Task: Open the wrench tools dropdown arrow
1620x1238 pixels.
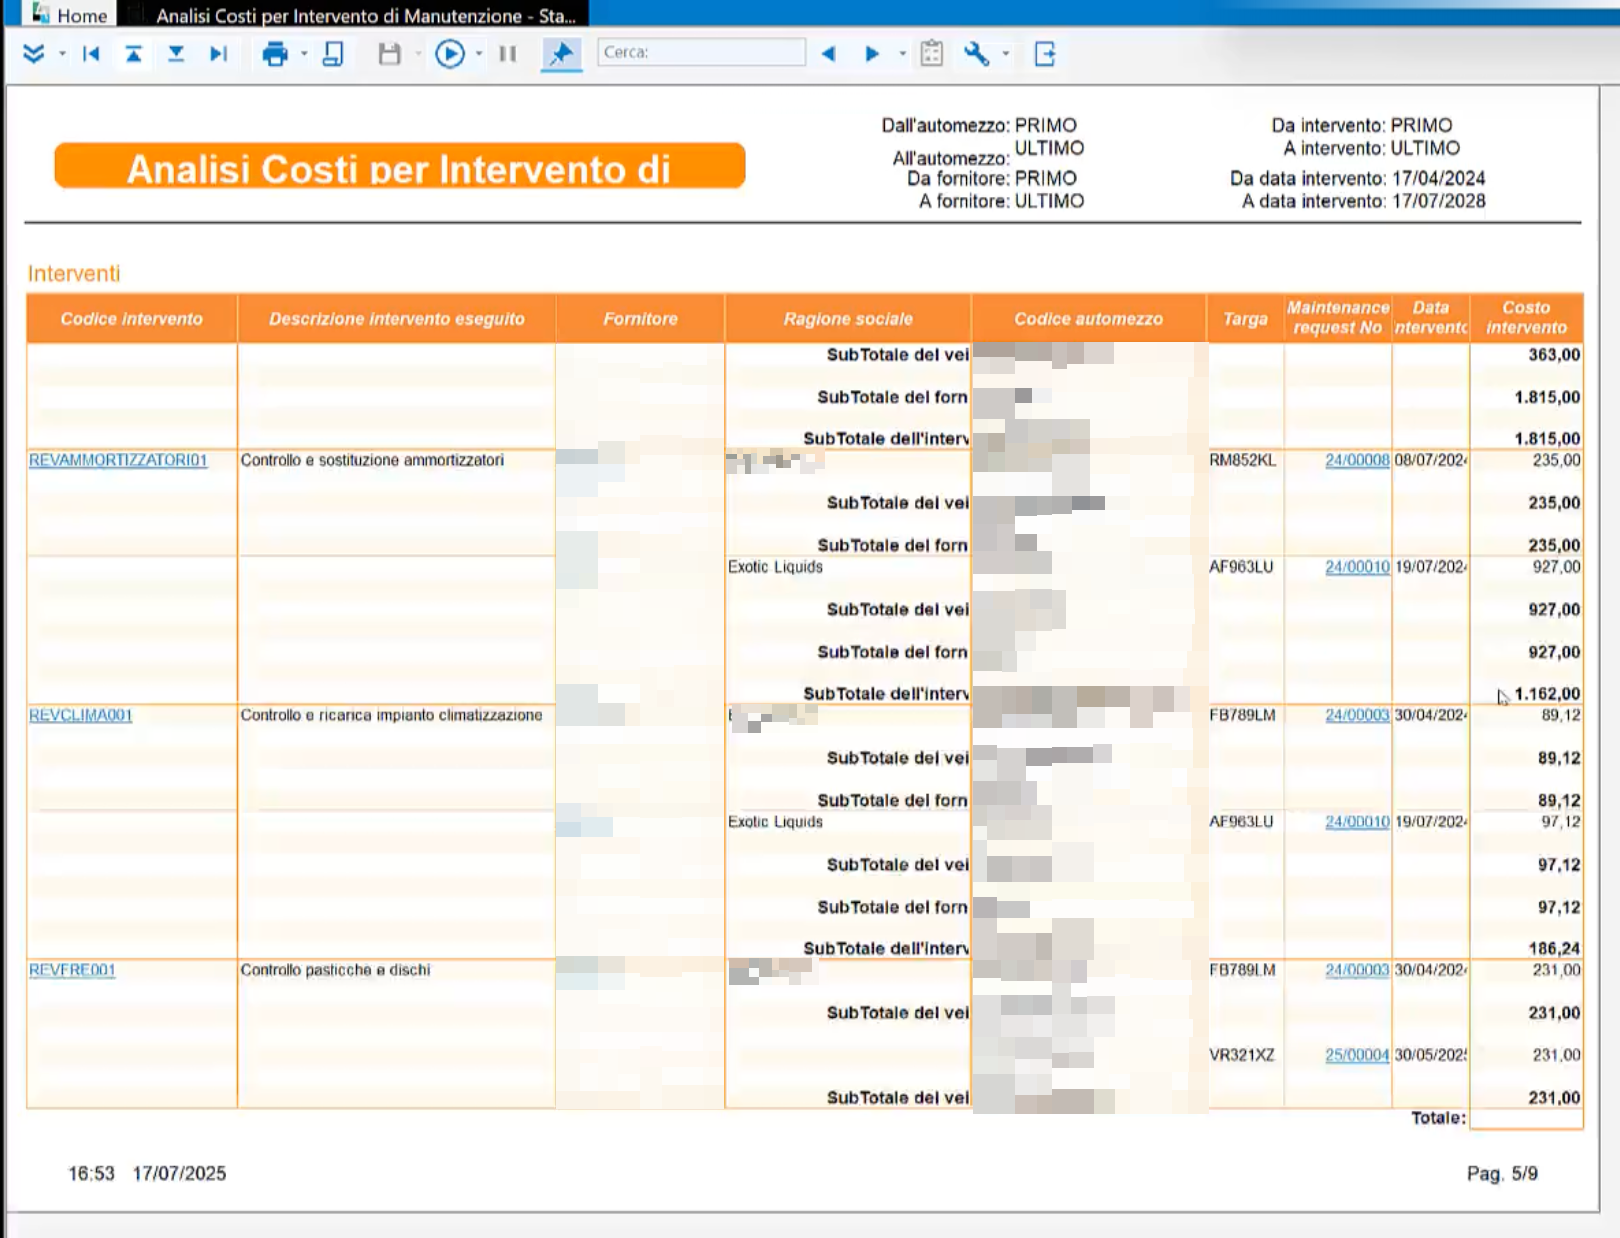Action: click(1006, 54)
